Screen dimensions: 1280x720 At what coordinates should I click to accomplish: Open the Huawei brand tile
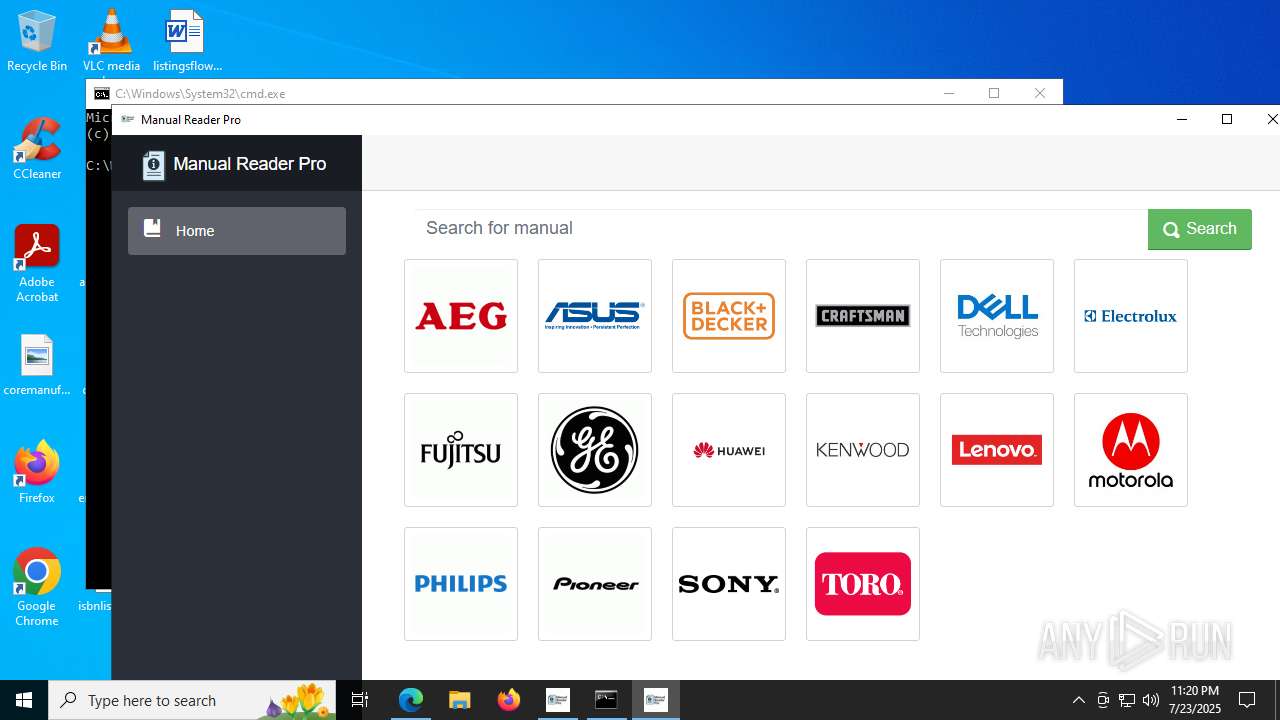coord(729,450)
